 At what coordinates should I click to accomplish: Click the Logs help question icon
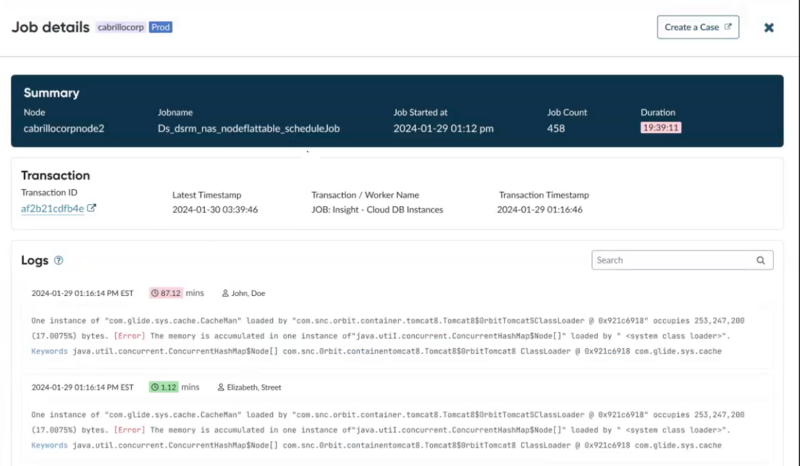click(59, 260)
